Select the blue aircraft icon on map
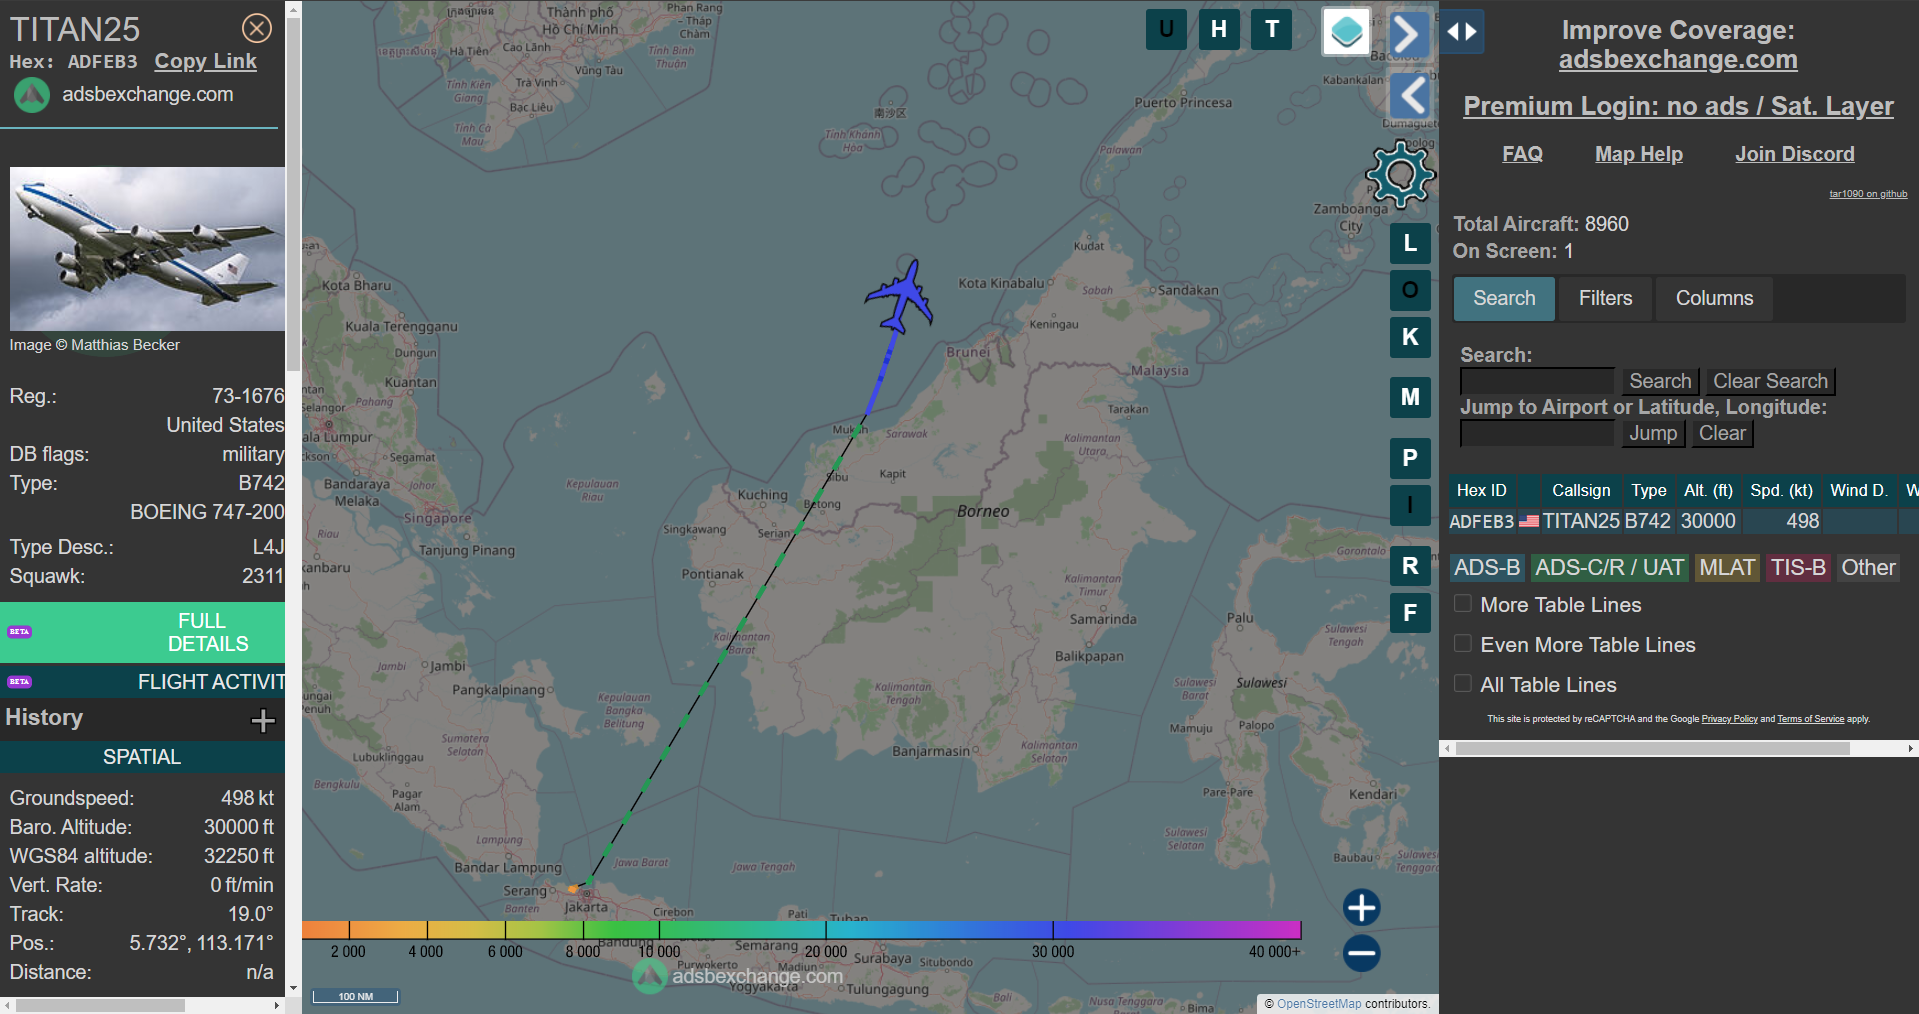1919x1014 pixels. tap(901, 296)
